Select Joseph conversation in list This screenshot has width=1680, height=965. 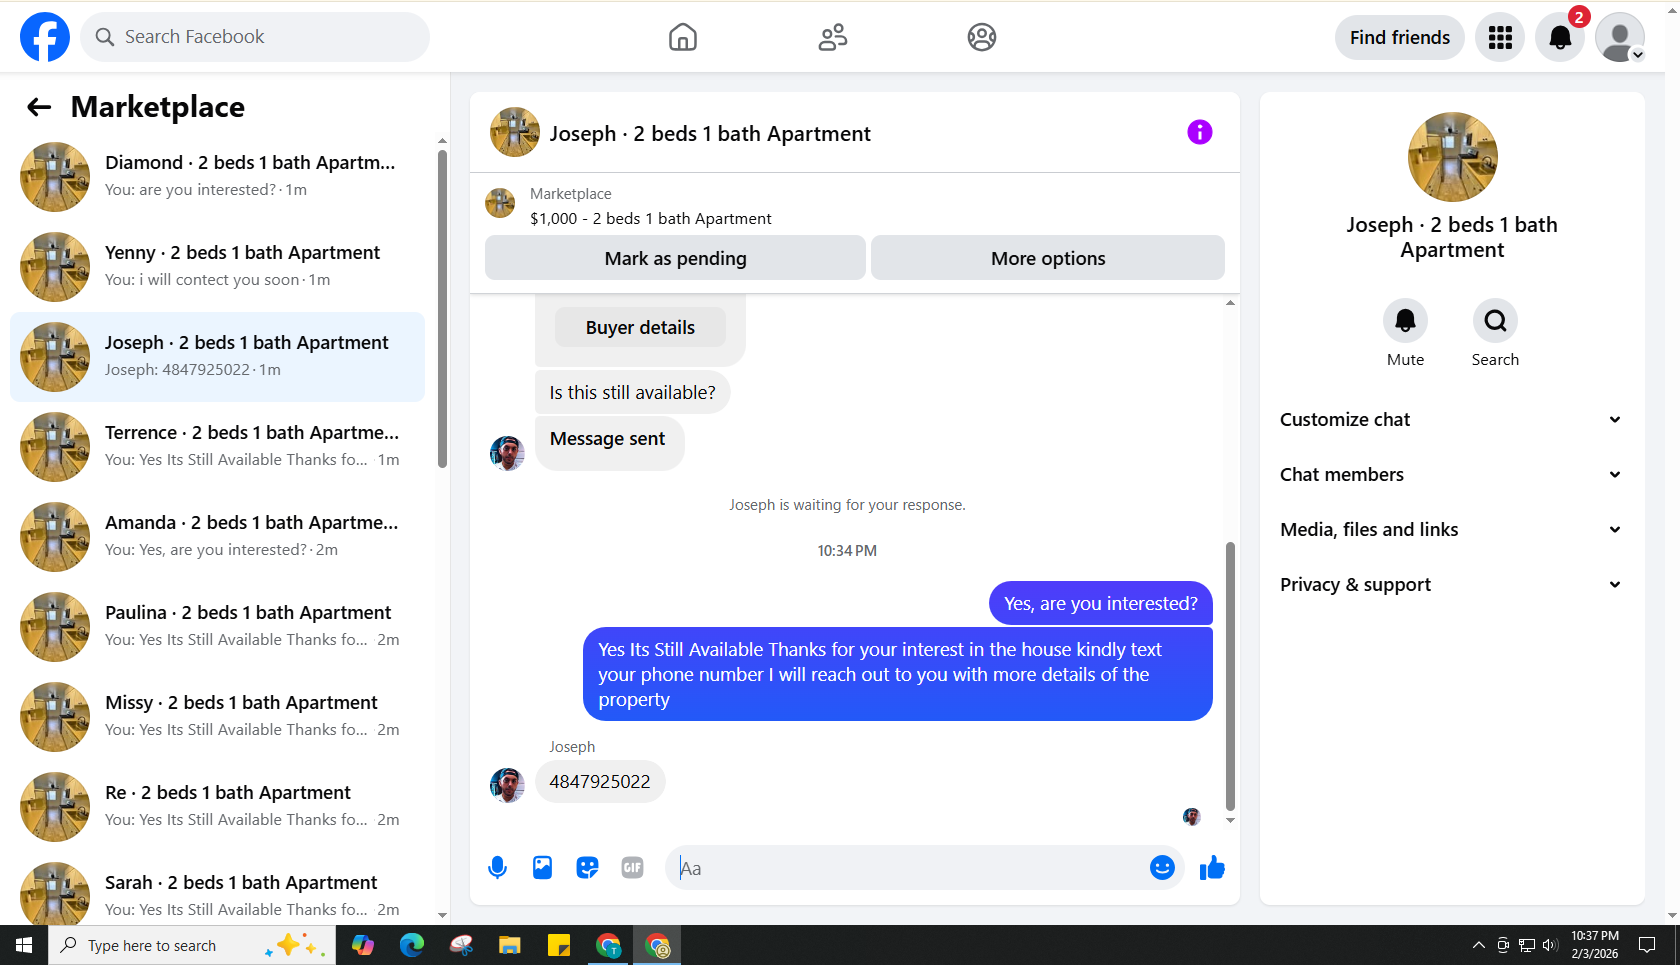click(218, 357)
